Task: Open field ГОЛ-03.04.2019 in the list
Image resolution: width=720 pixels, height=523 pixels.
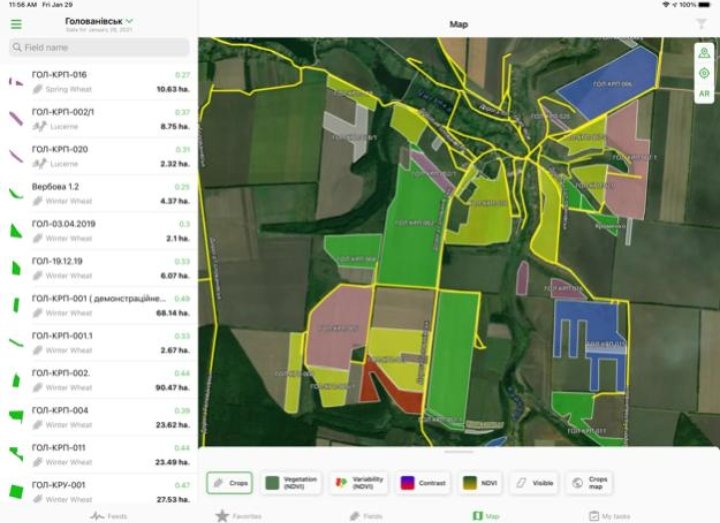Action: point(99,231)
